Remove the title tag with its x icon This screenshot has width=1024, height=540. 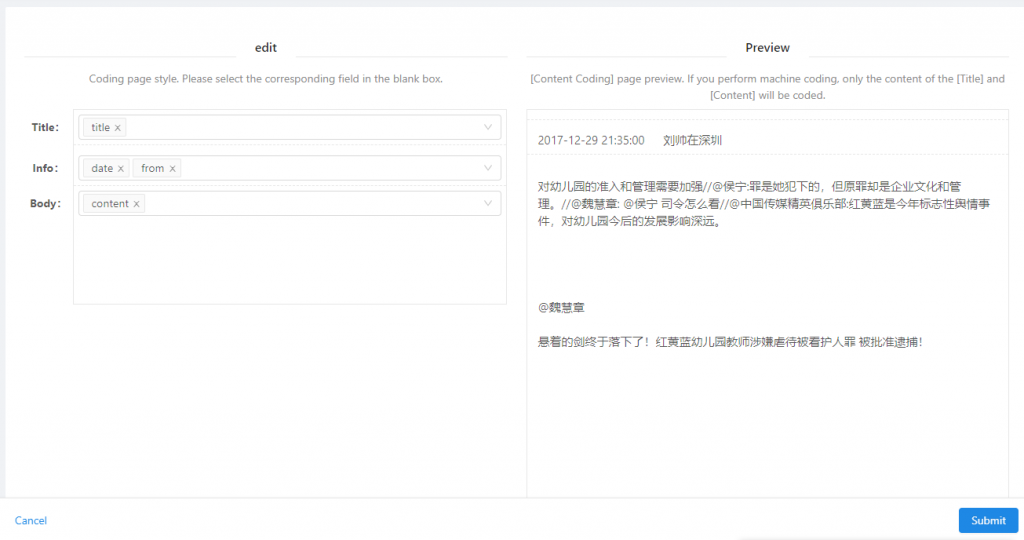point(118,128)
